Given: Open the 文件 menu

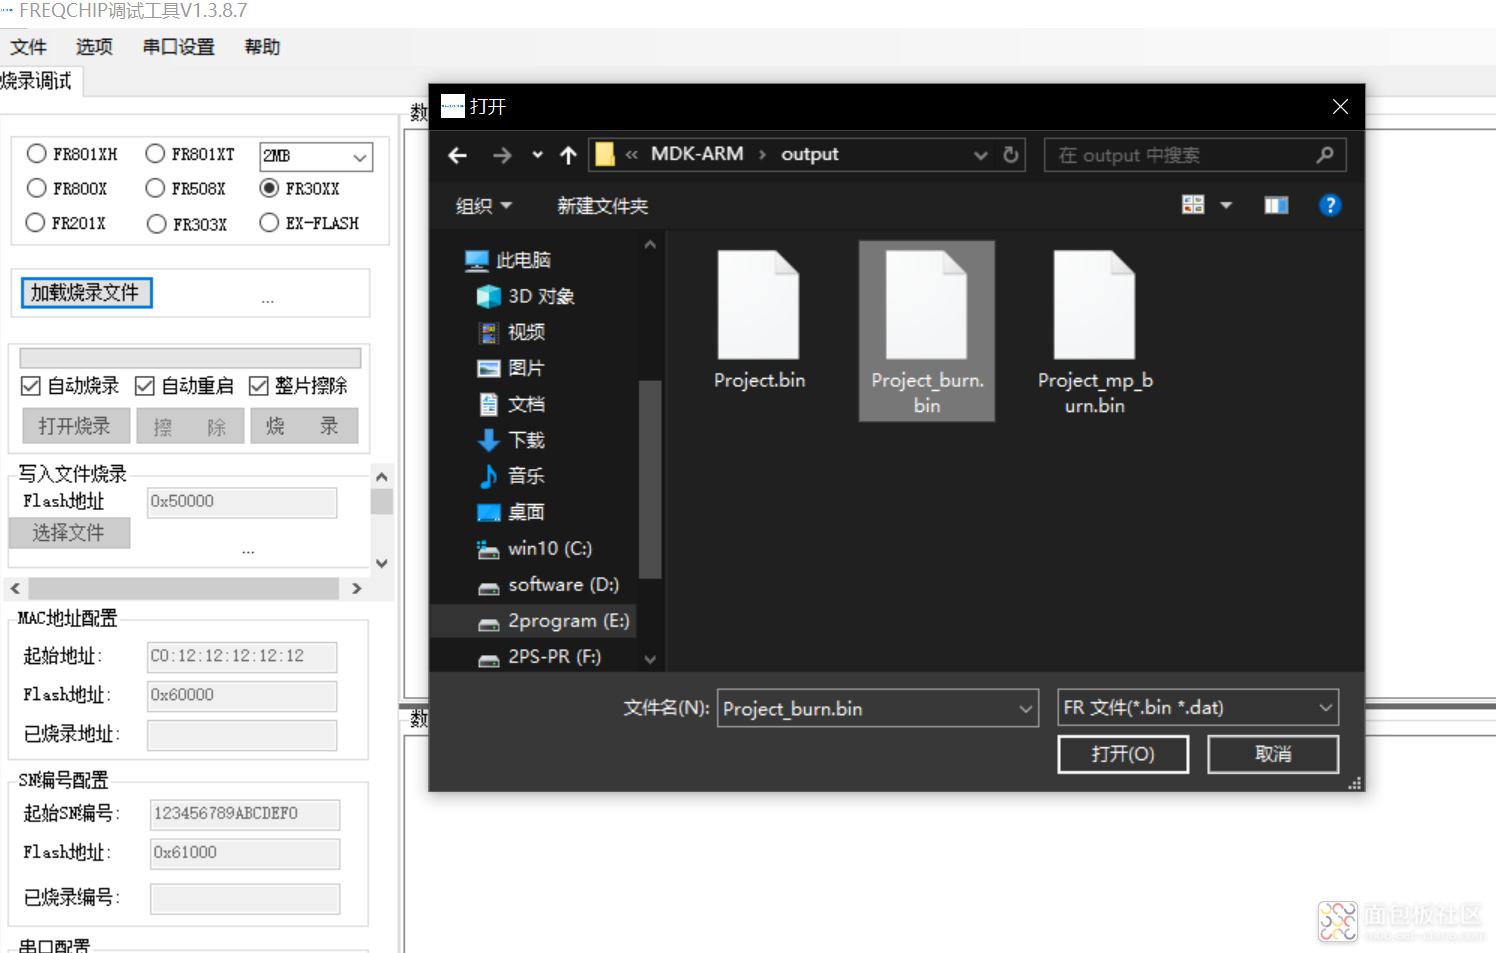Looking at the screenshot, I should click(28, 47).
